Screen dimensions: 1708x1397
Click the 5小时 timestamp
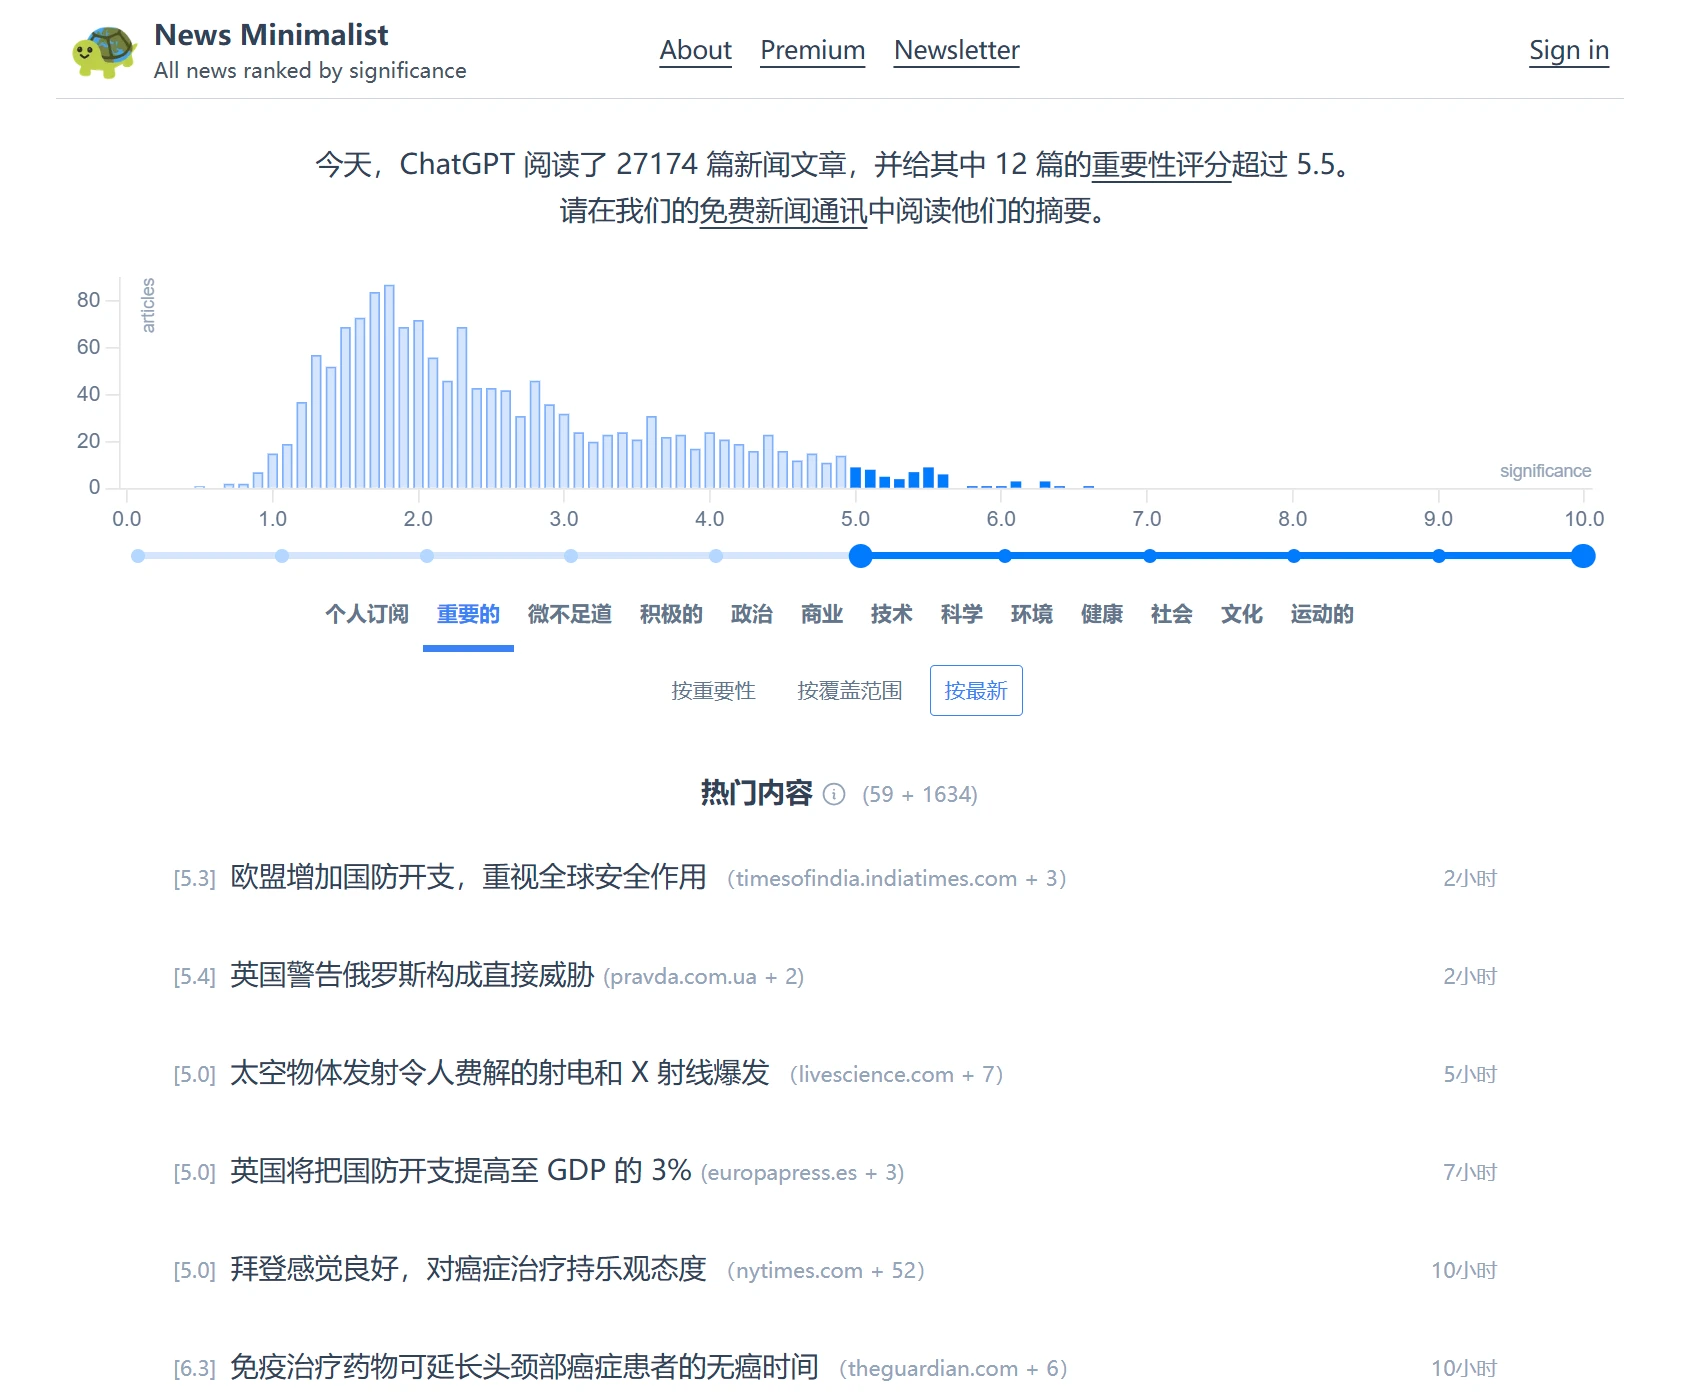[x=1470, y=1075]
